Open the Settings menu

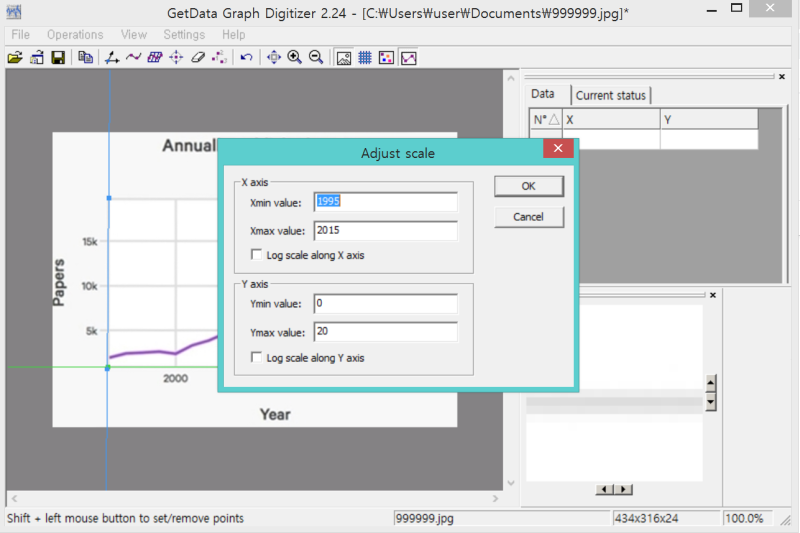coord(184,35)
